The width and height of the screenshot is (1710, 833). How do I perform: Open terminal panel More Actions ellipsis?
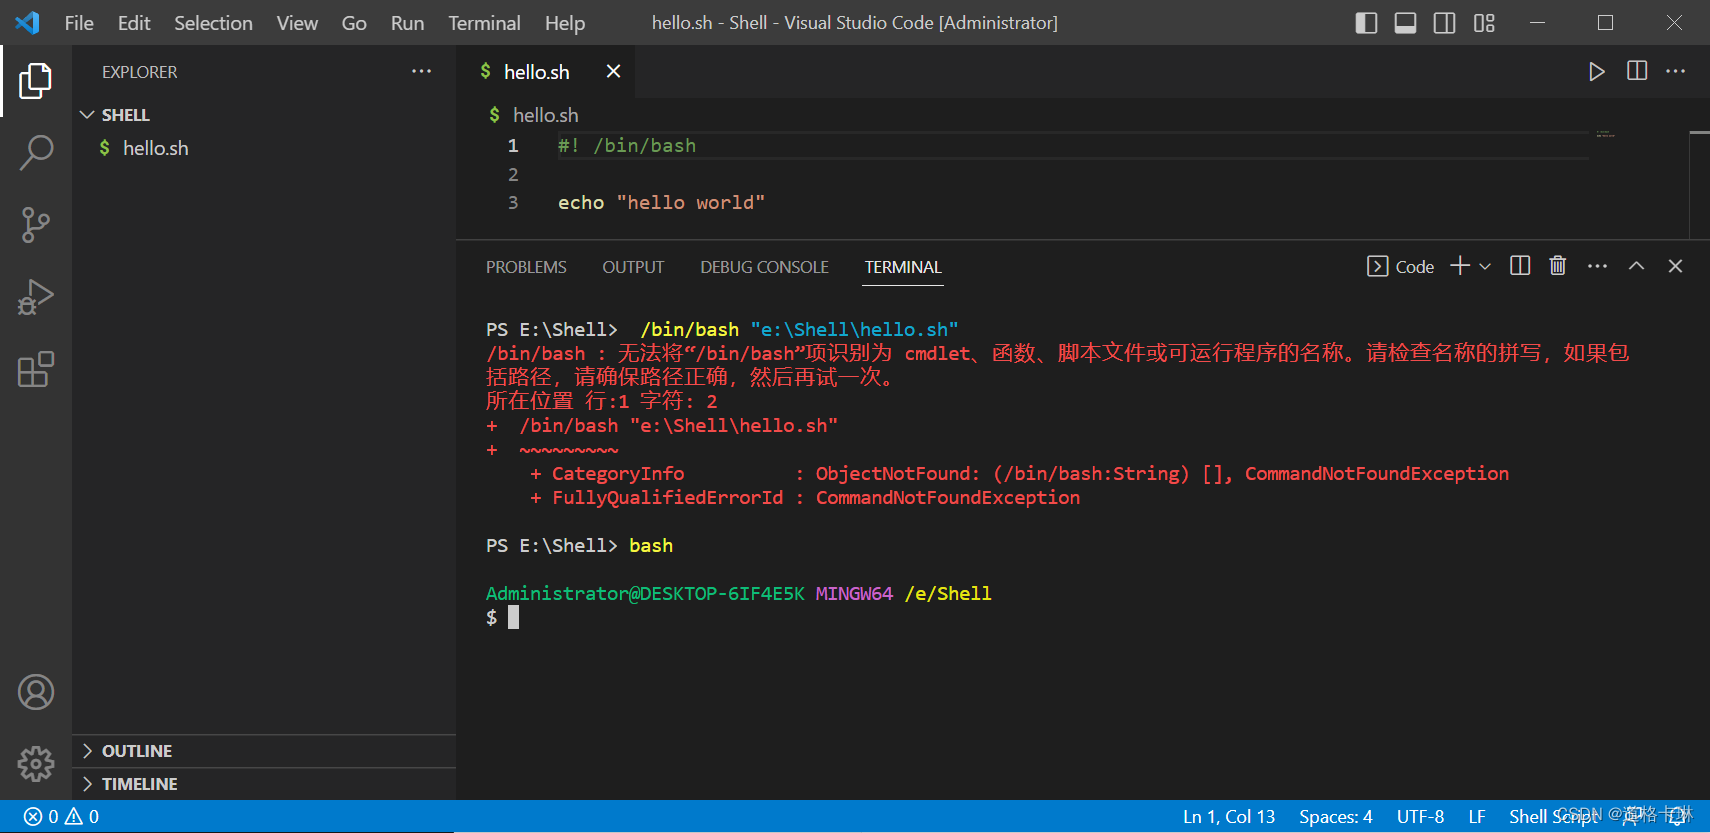click(x=1598, y=266)
